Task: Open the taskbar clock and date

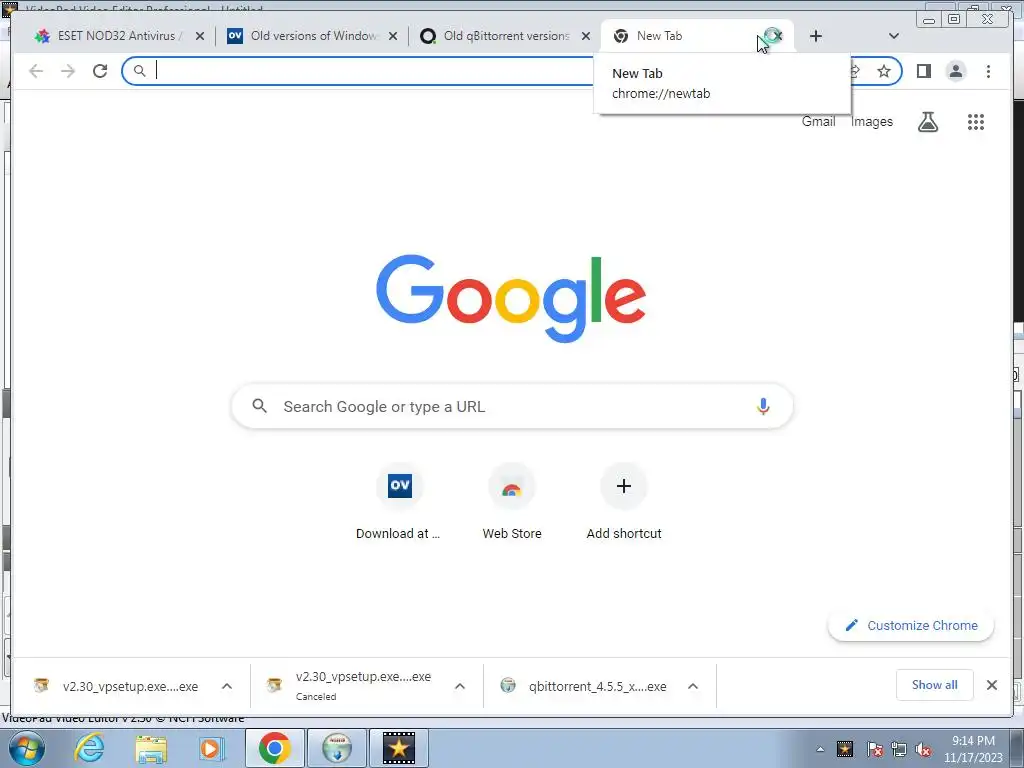Action: 972,749
